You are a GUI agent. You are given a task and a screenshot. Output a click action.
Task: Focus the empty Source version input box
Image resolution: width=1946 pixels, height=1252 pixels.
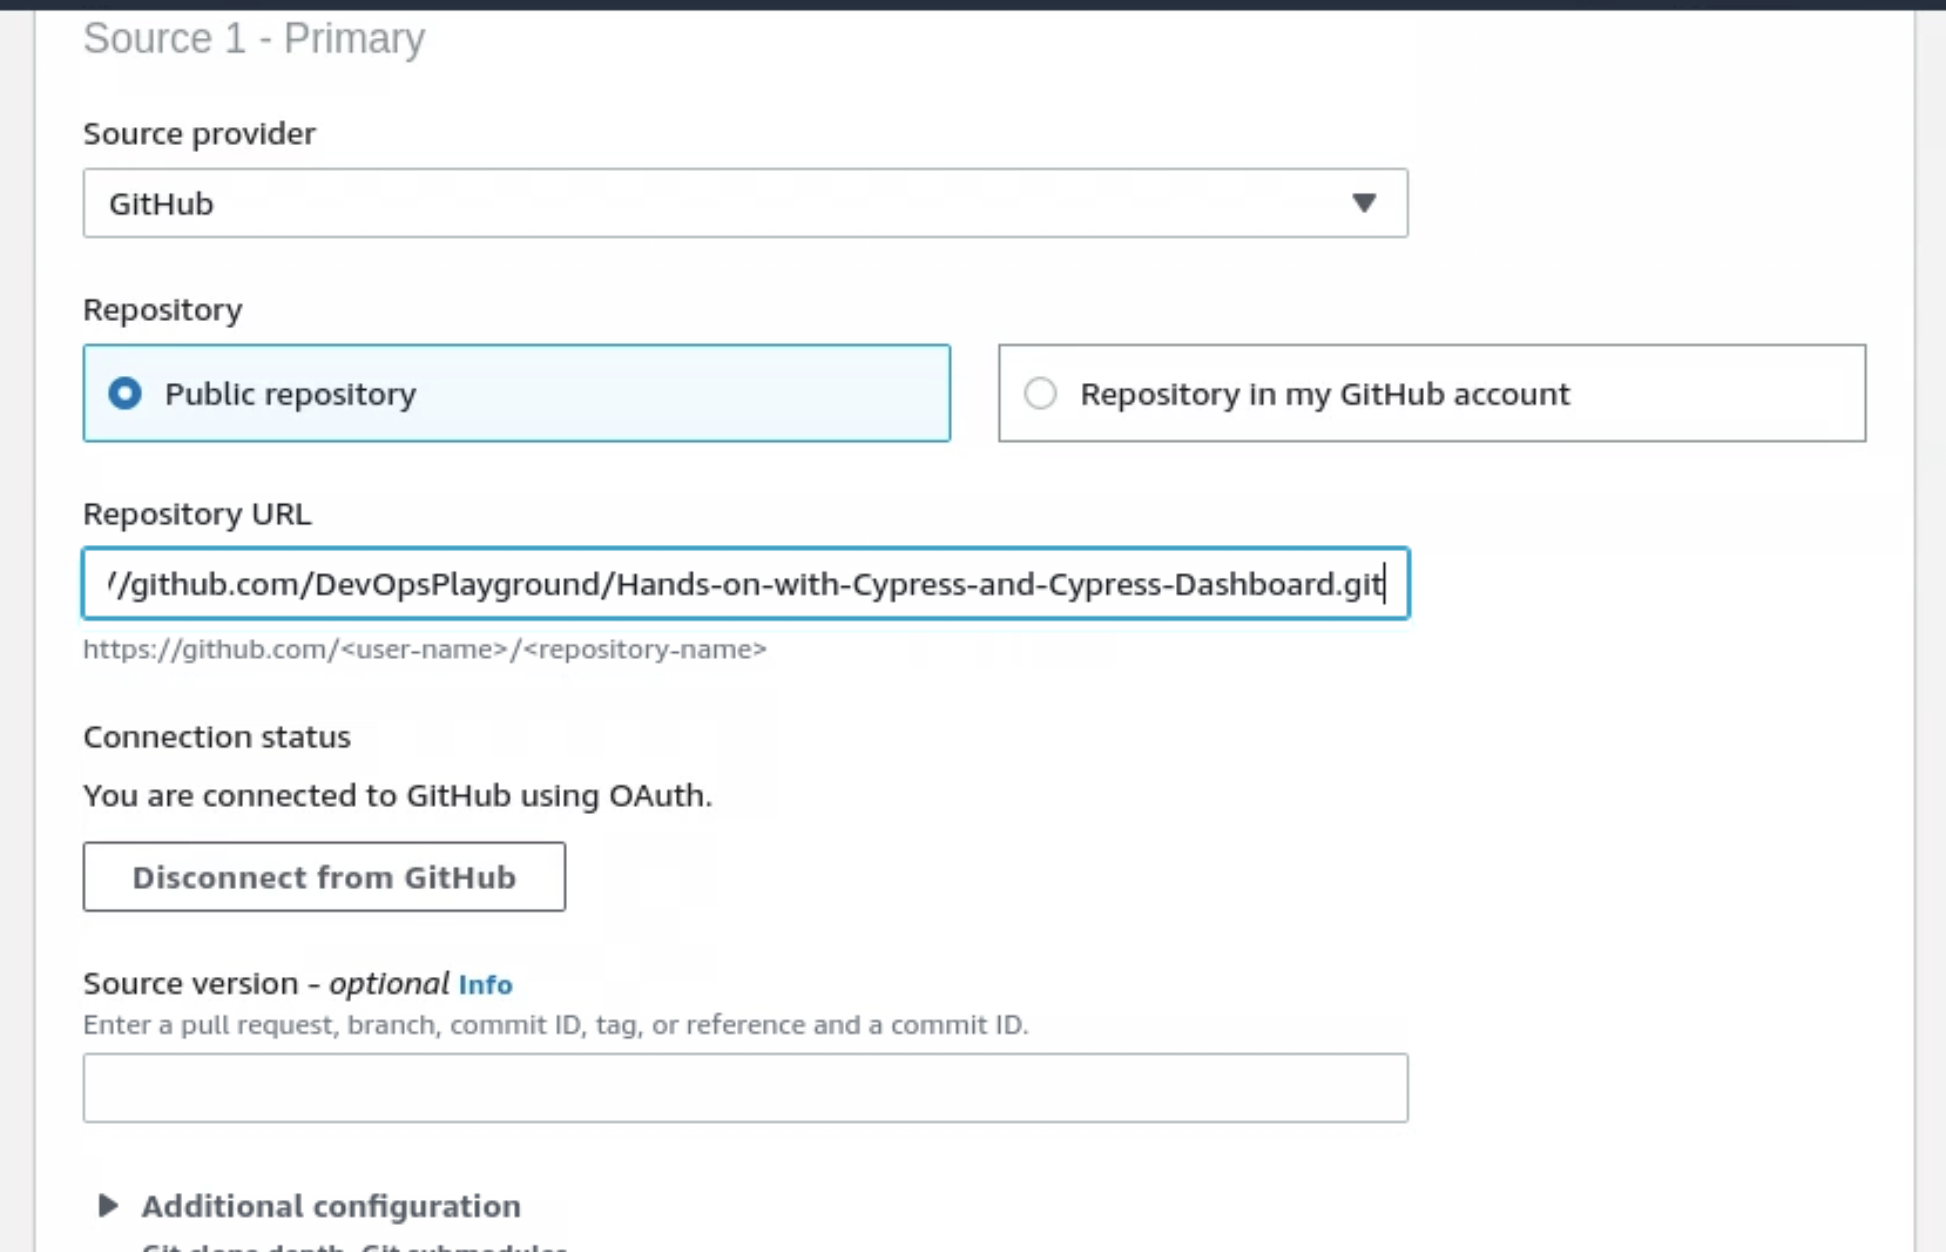pyautogui.click(x=744, y=1087)
